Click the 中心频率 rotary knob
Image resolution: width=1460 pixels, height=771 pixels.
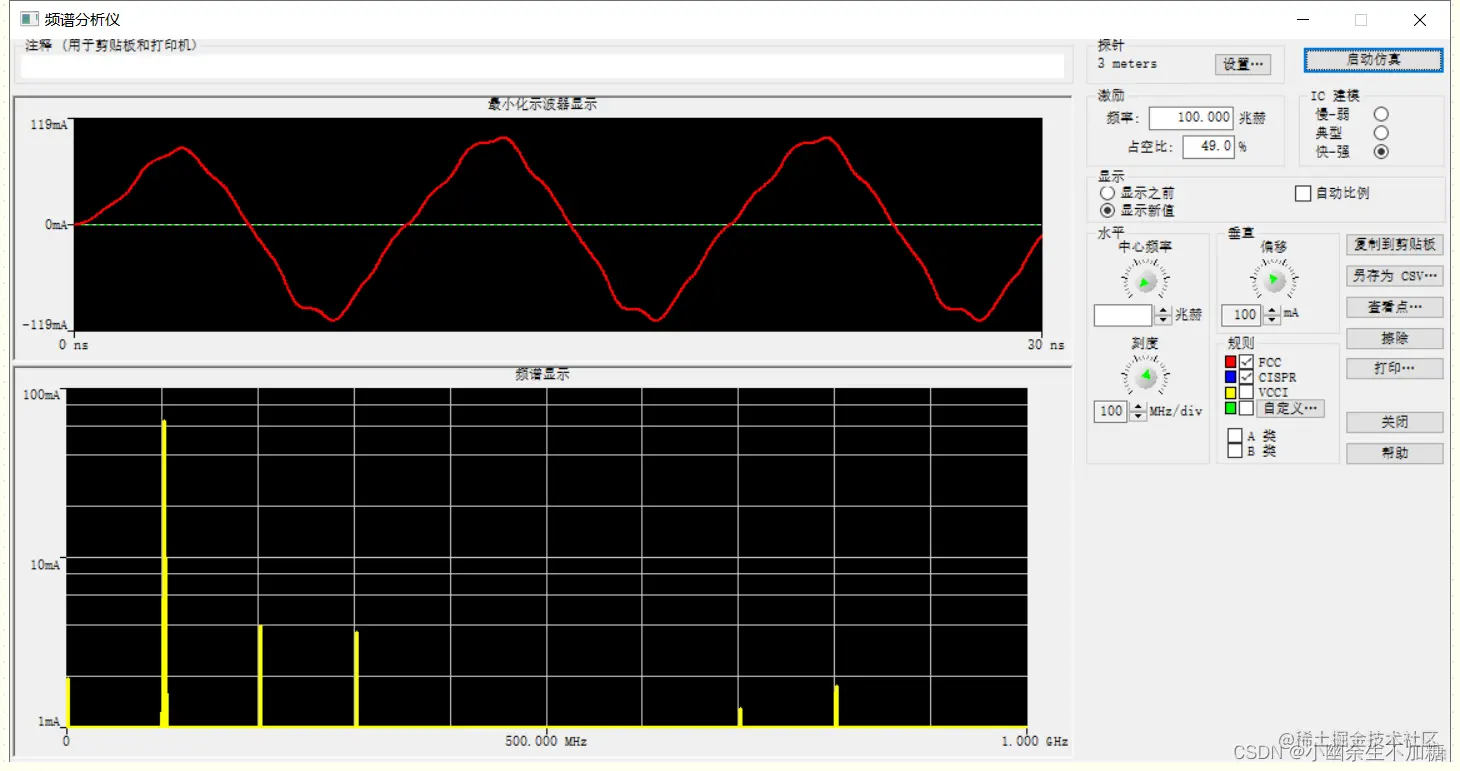[1146, 281]
